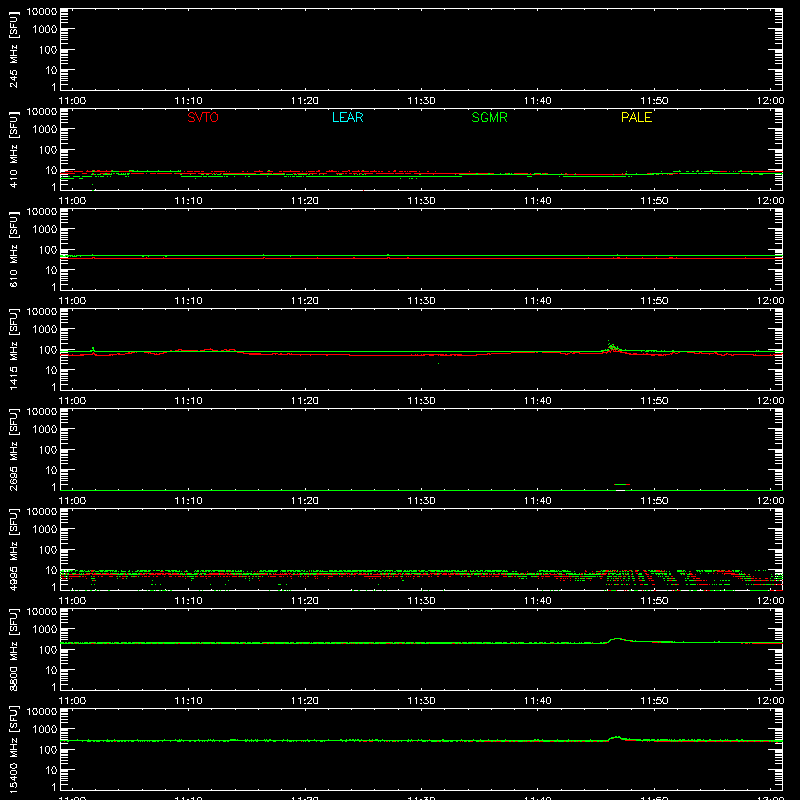Viewport: 800px width, 800px height.
Task: Click the 1000 y-axis value of 15400 MHz plot
Action: pyautogui.click(x=45, y=729)
